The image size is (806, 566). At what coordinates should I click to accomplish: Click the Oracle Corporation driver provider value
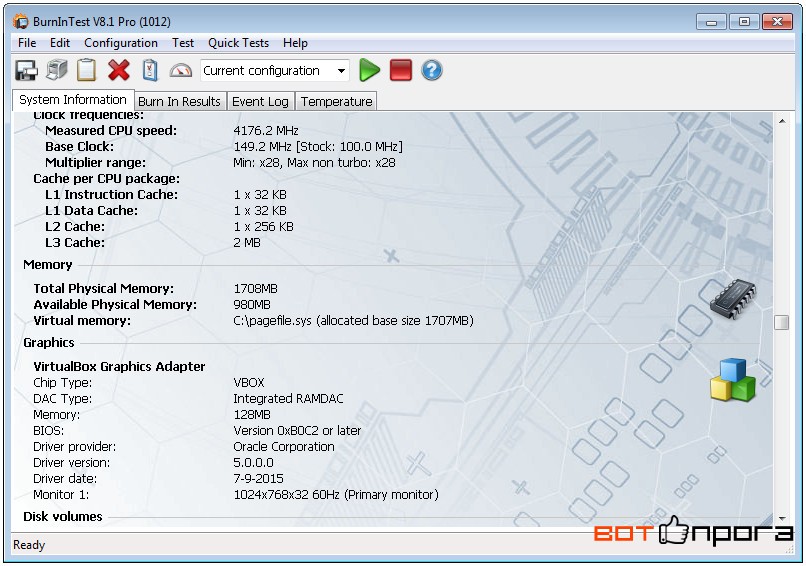pos(284,446)
